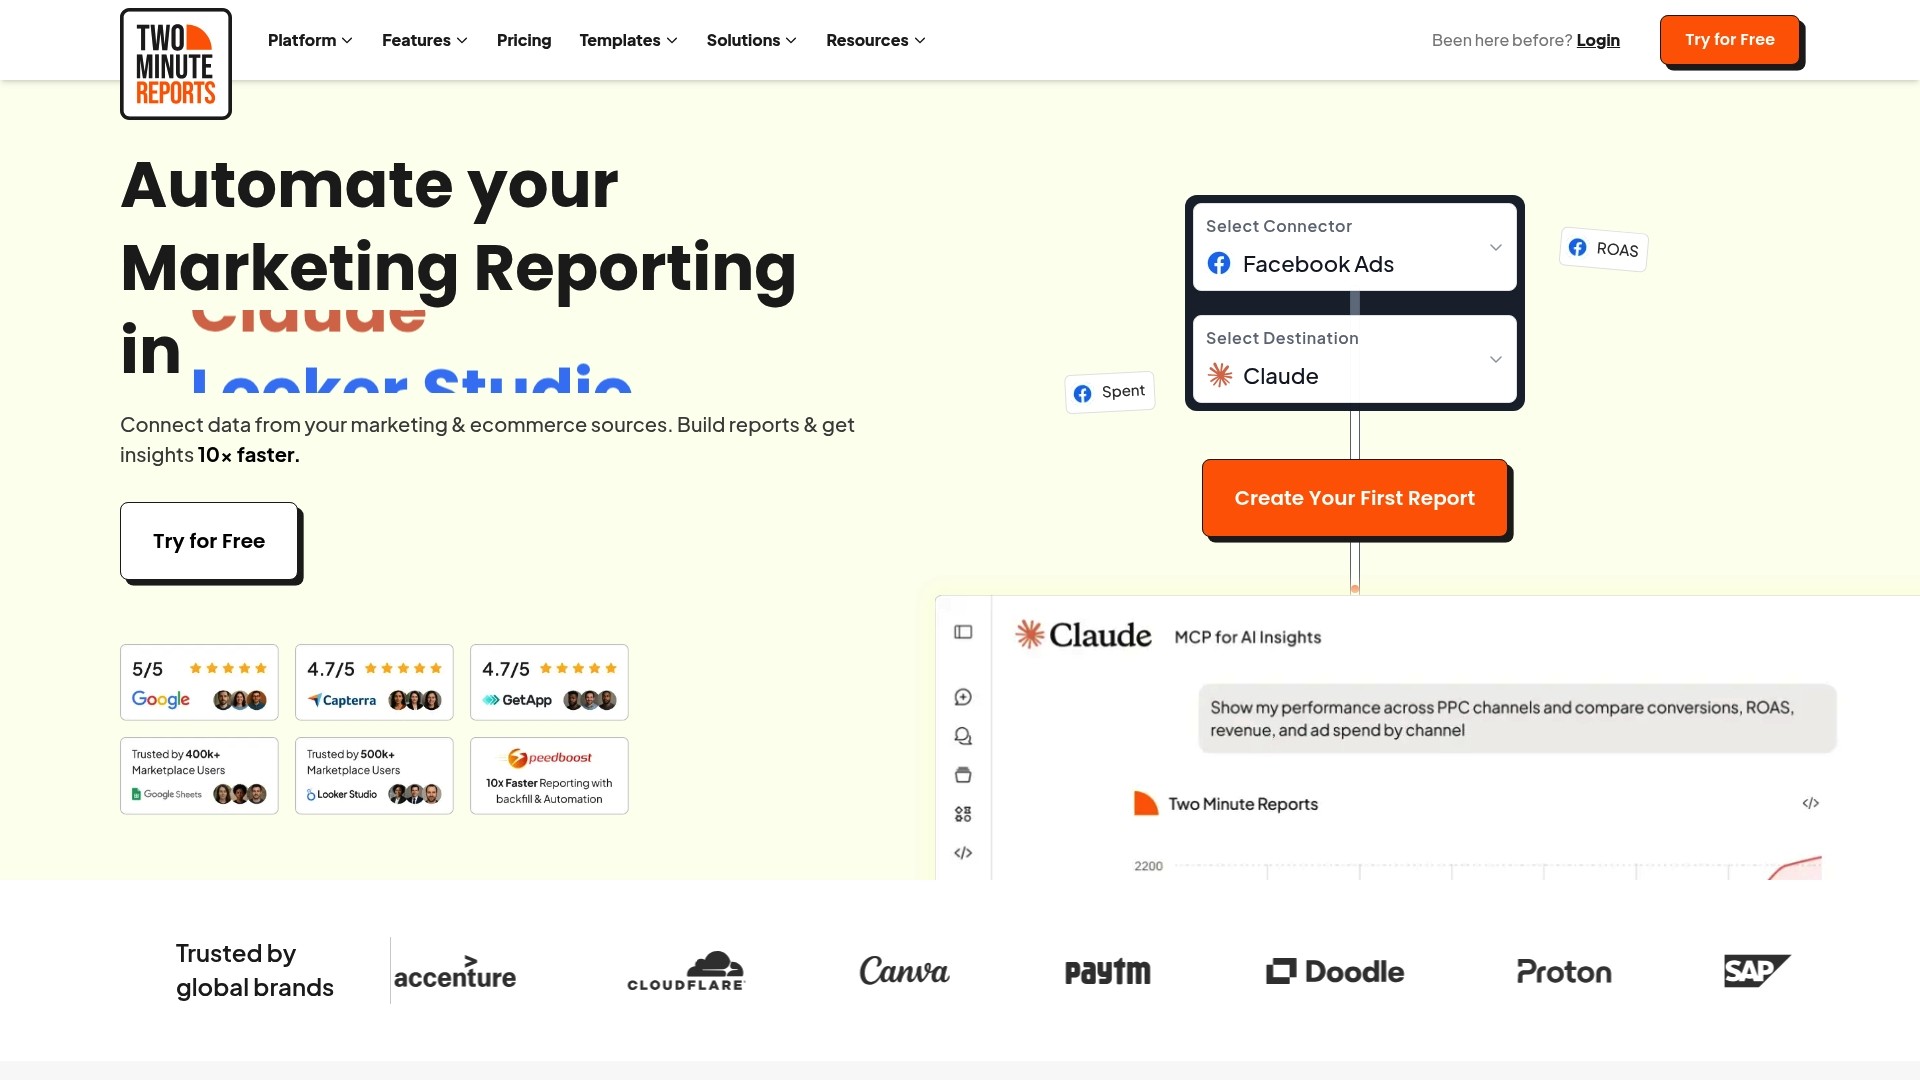Click the Two Minute Reports logo
Screen dimensions: 1920x1080
176,64
